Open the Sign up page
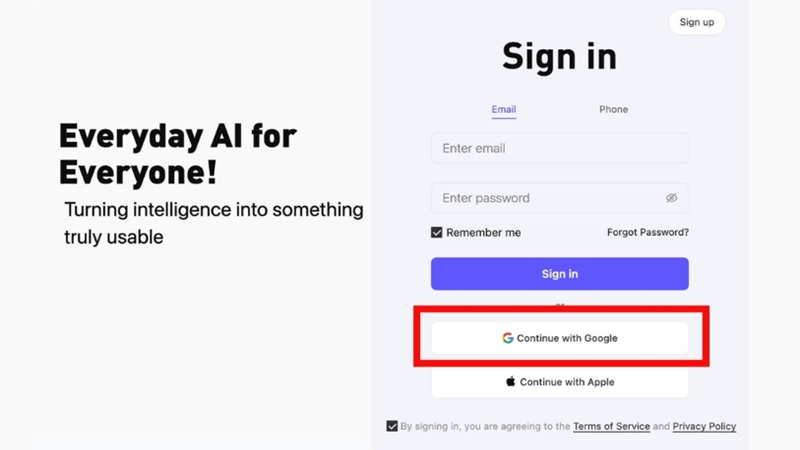Viewport: 800px width, 450px height. point(697,22)
